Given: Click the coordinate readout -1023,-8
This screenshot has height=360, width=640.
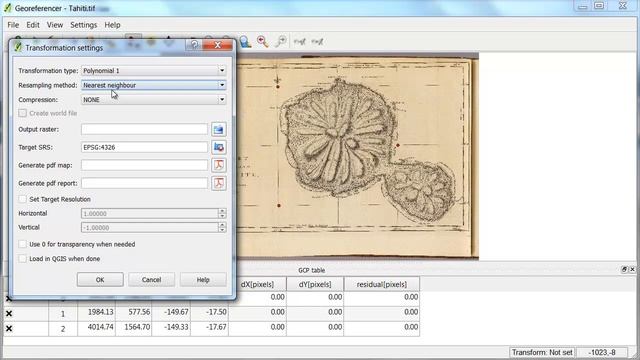Looking at the screenshot, I should click(602, 352).
